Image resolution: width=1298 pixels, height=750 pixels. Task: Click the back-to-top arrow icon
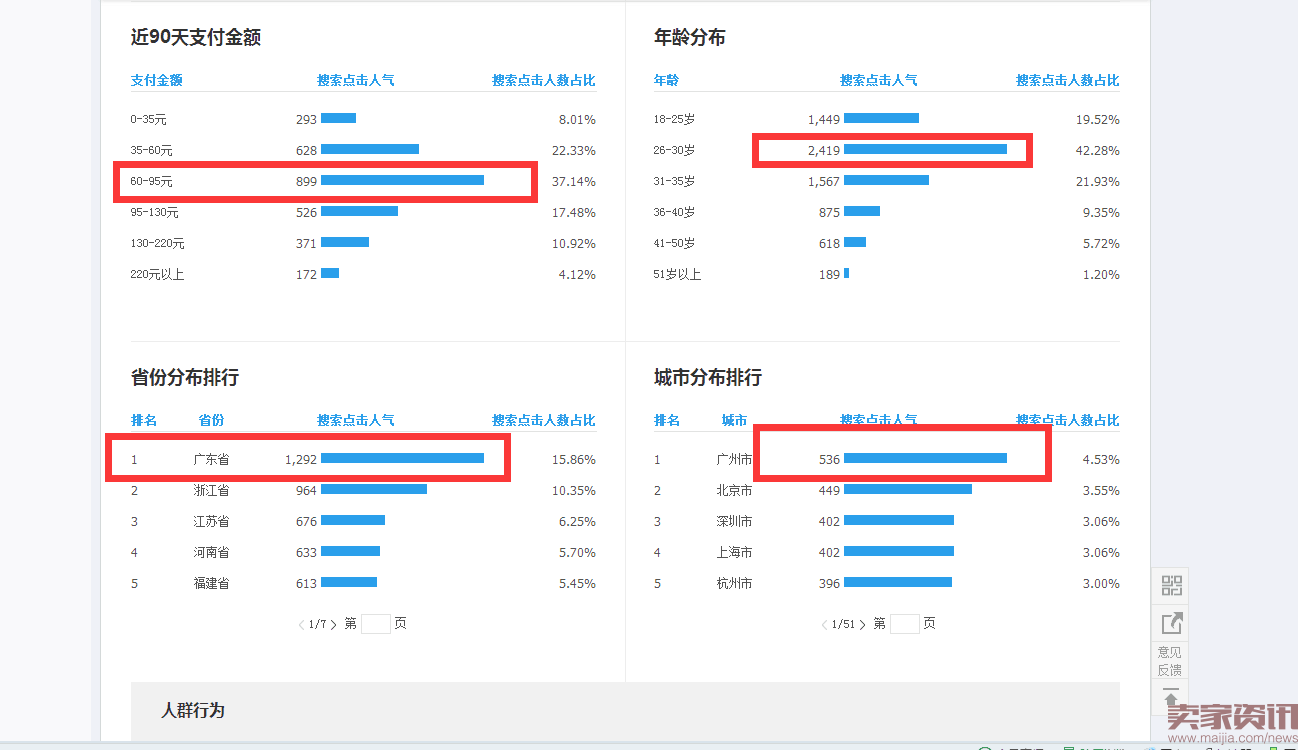point(1171,697)
